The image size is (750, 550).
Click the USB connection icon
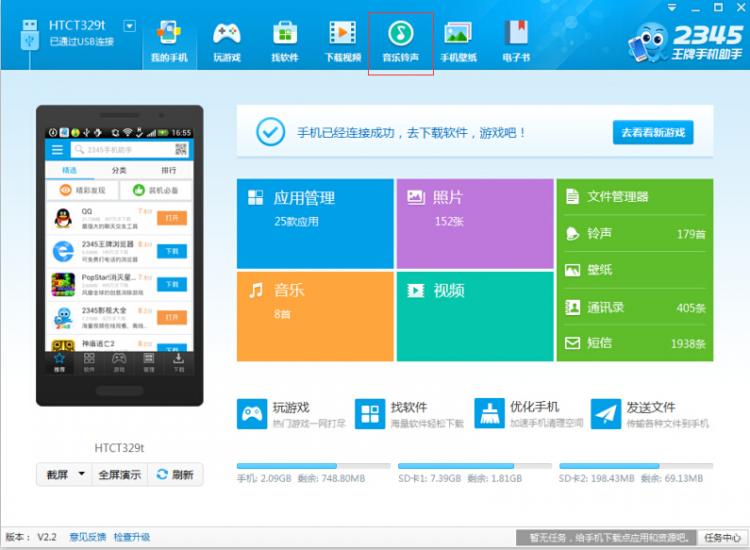tap(30, 35)
